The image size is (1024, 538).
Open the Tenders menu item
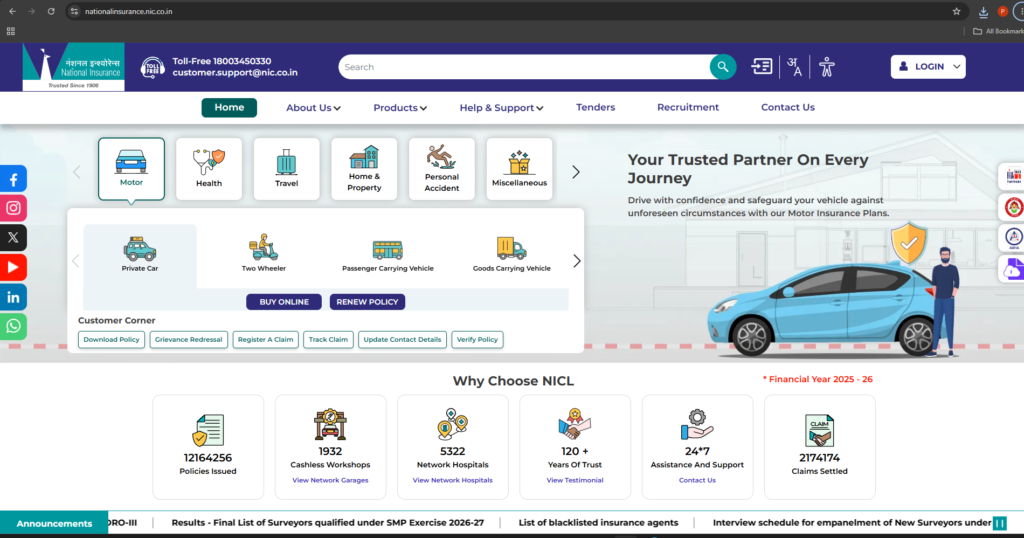596,107
